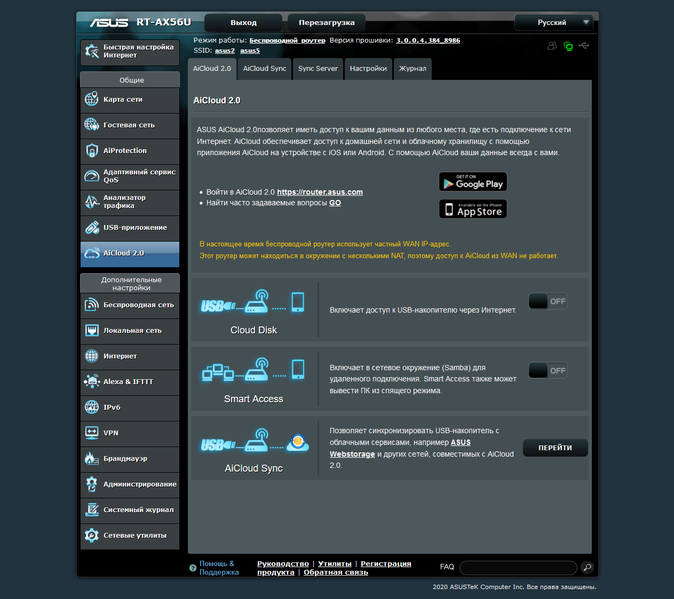The width and height of the screenshot is (674, 599).
Task: Open the ASUS Webstorage link
Action: pyautogui.click(x=352, y=454)
